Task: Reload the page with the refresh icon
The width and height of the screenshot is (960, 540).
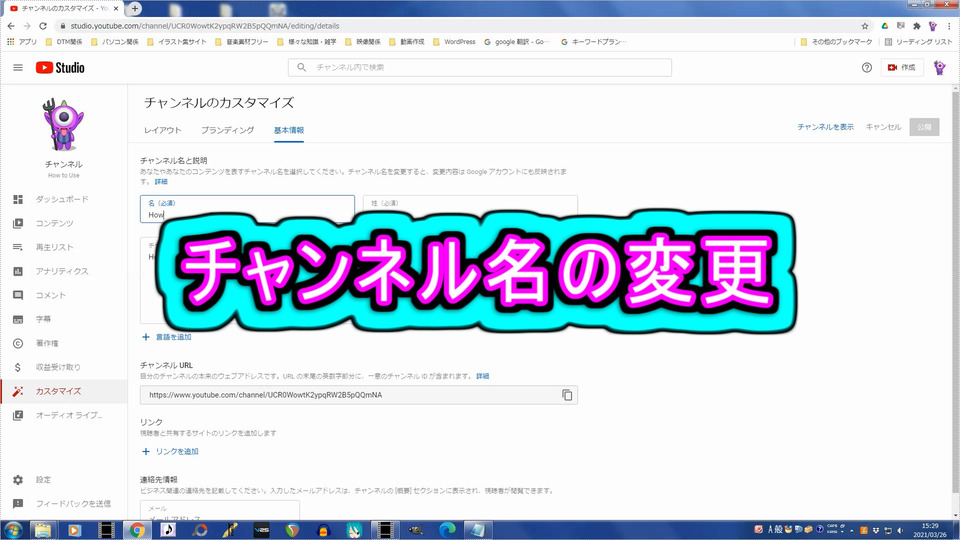Action: (43, 26)
